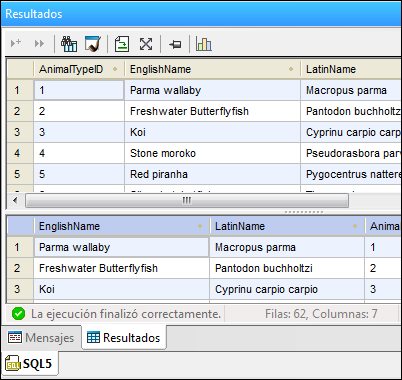This screenshot has height=380, width=402.
Task: Click the Resultados window title bar text
Action: (34, 14)
